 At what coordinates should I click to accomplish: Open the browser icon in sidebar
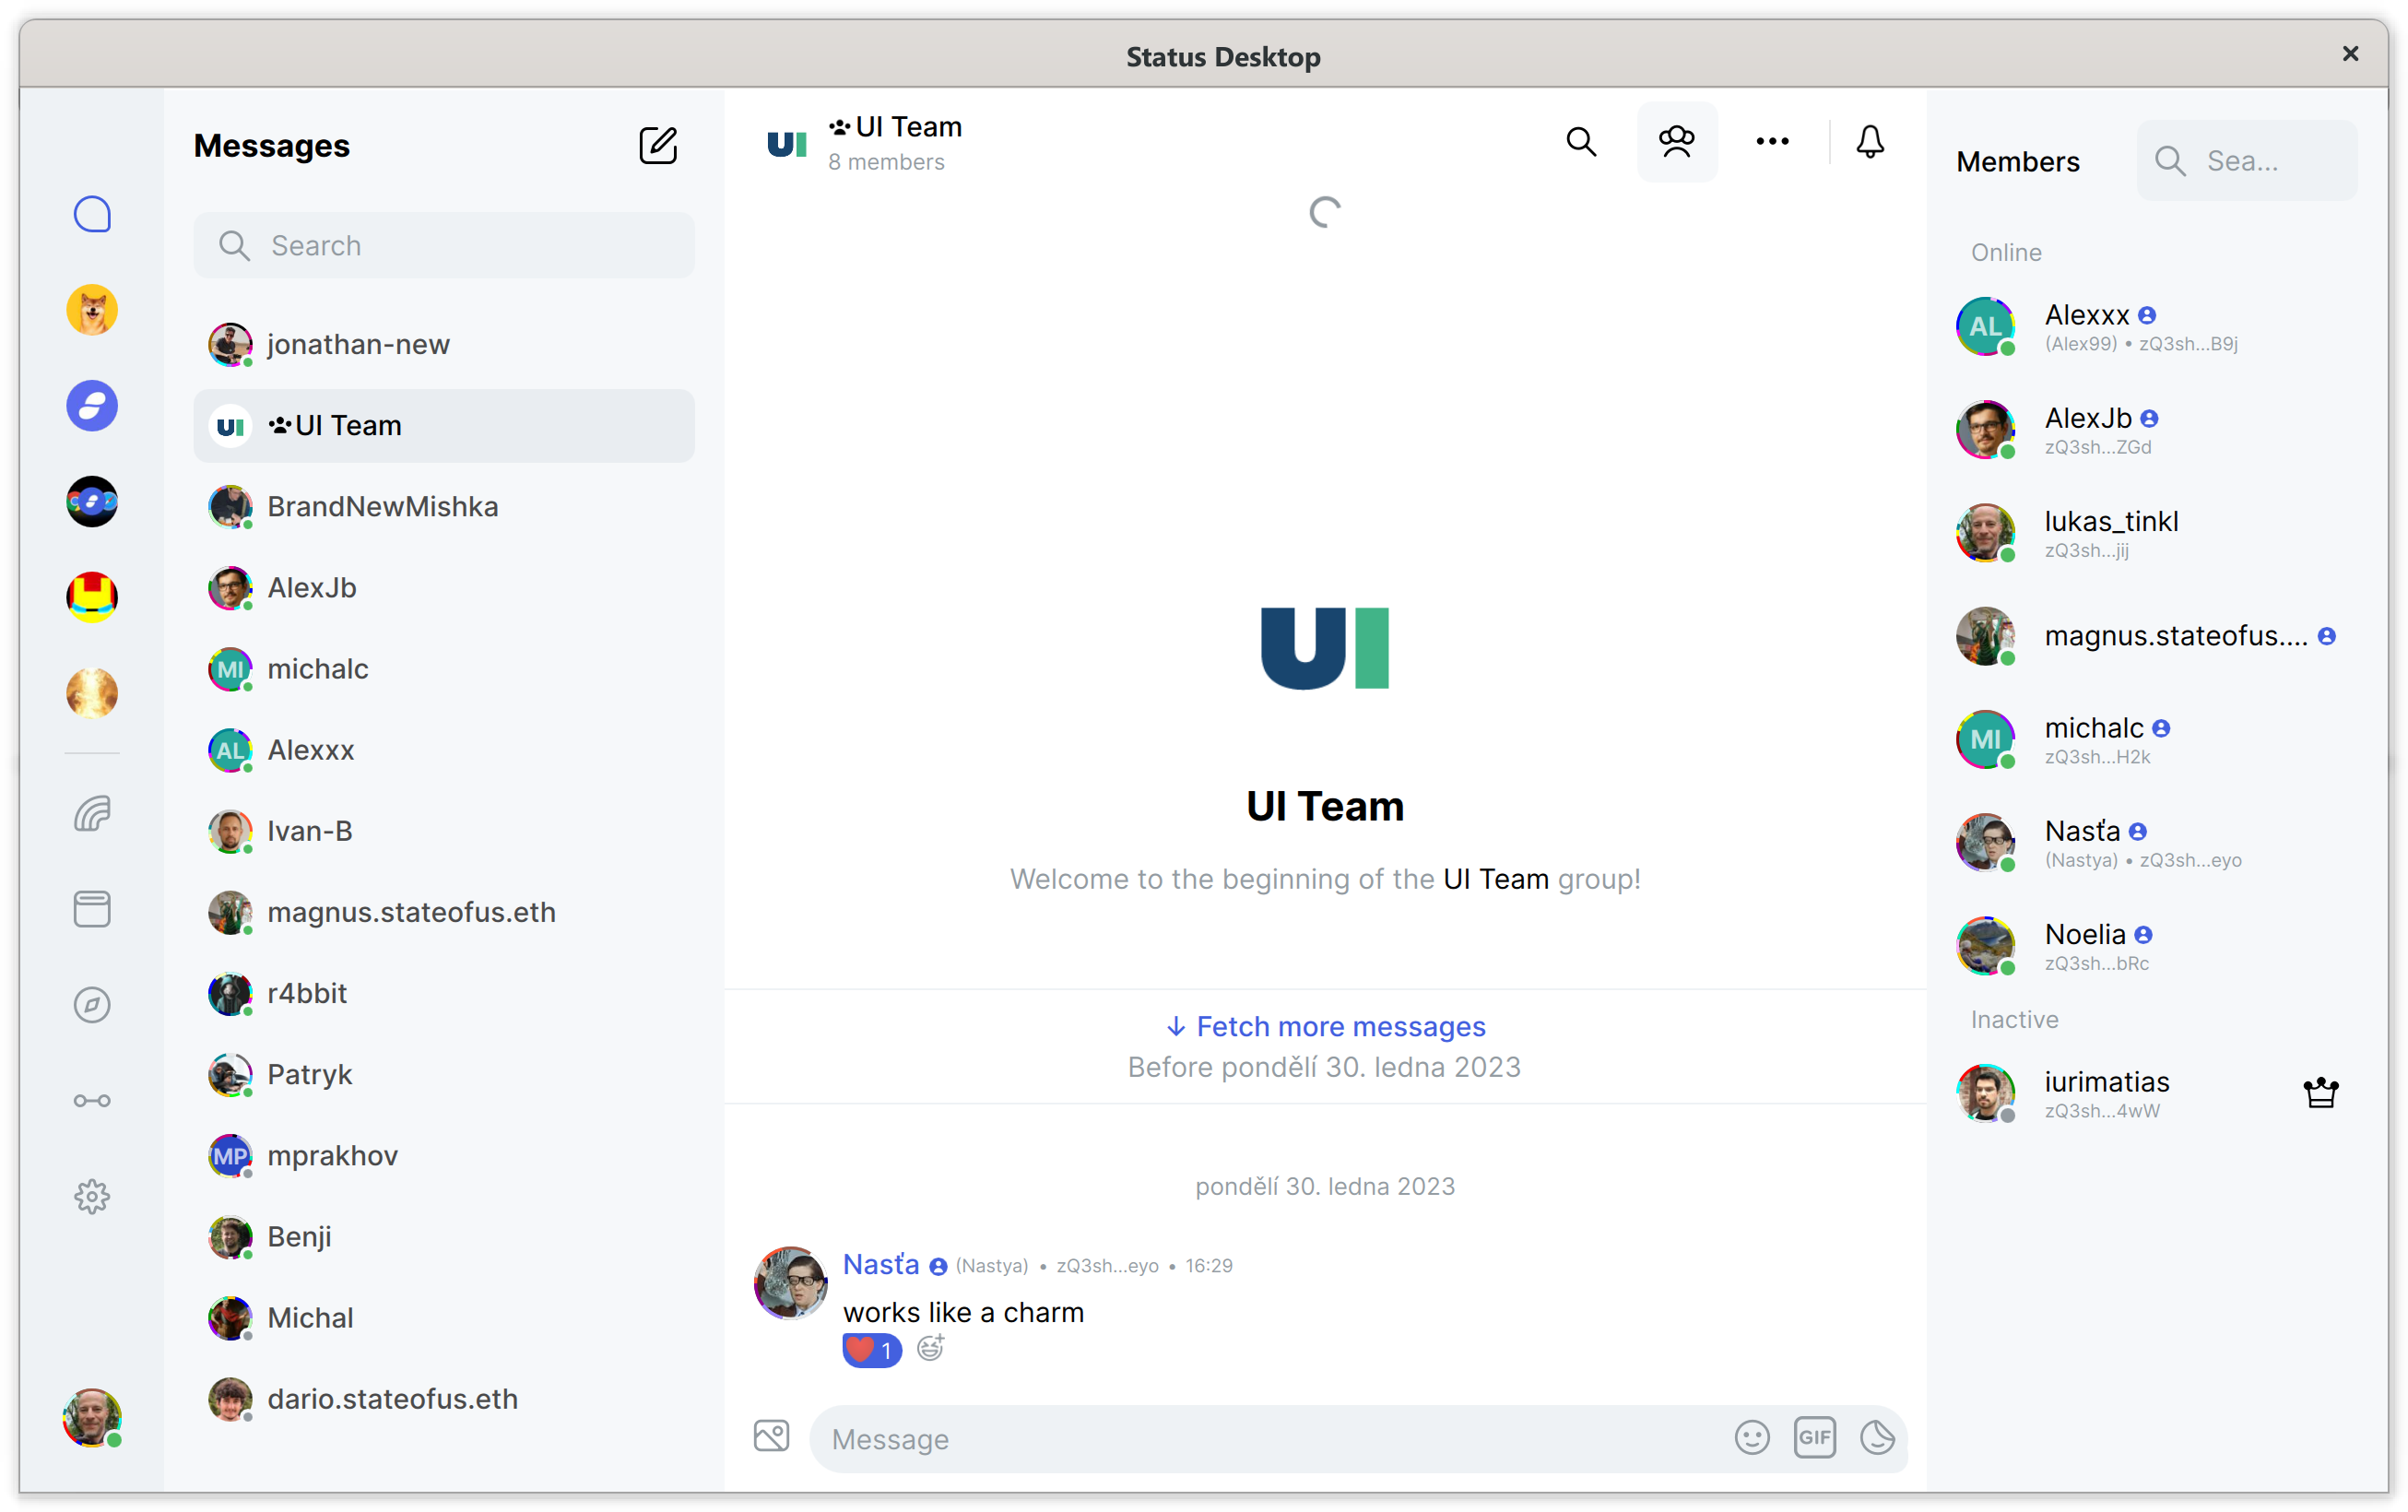92,909
